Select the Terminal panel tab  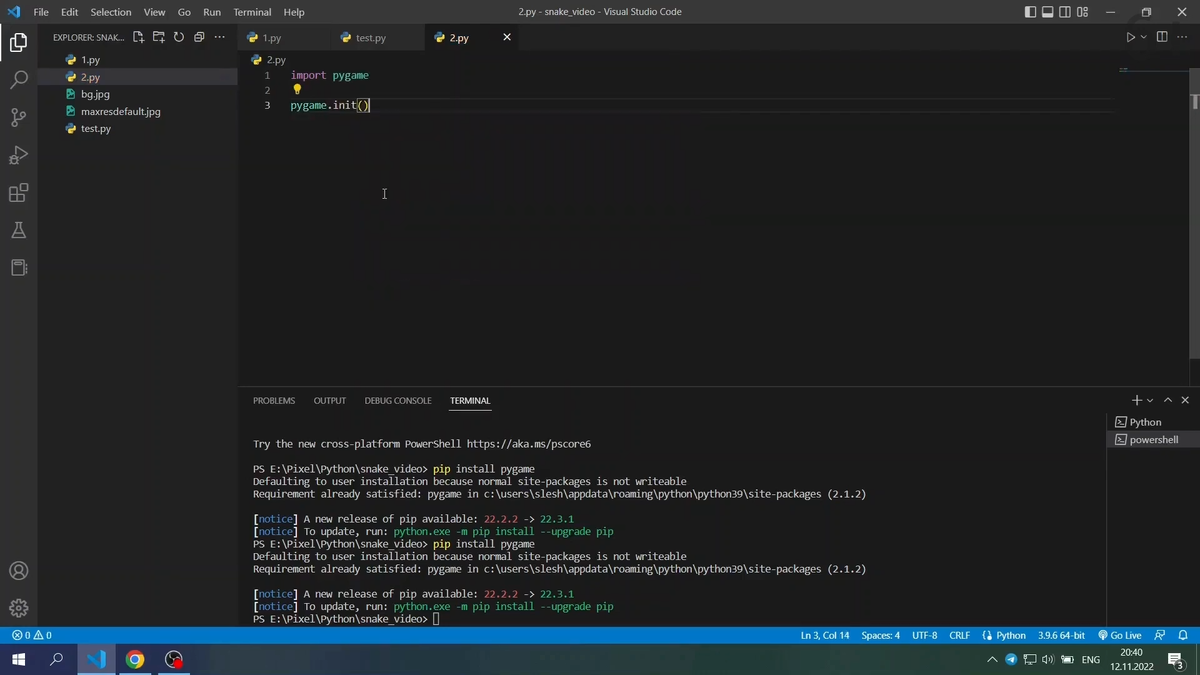point(470,400)
